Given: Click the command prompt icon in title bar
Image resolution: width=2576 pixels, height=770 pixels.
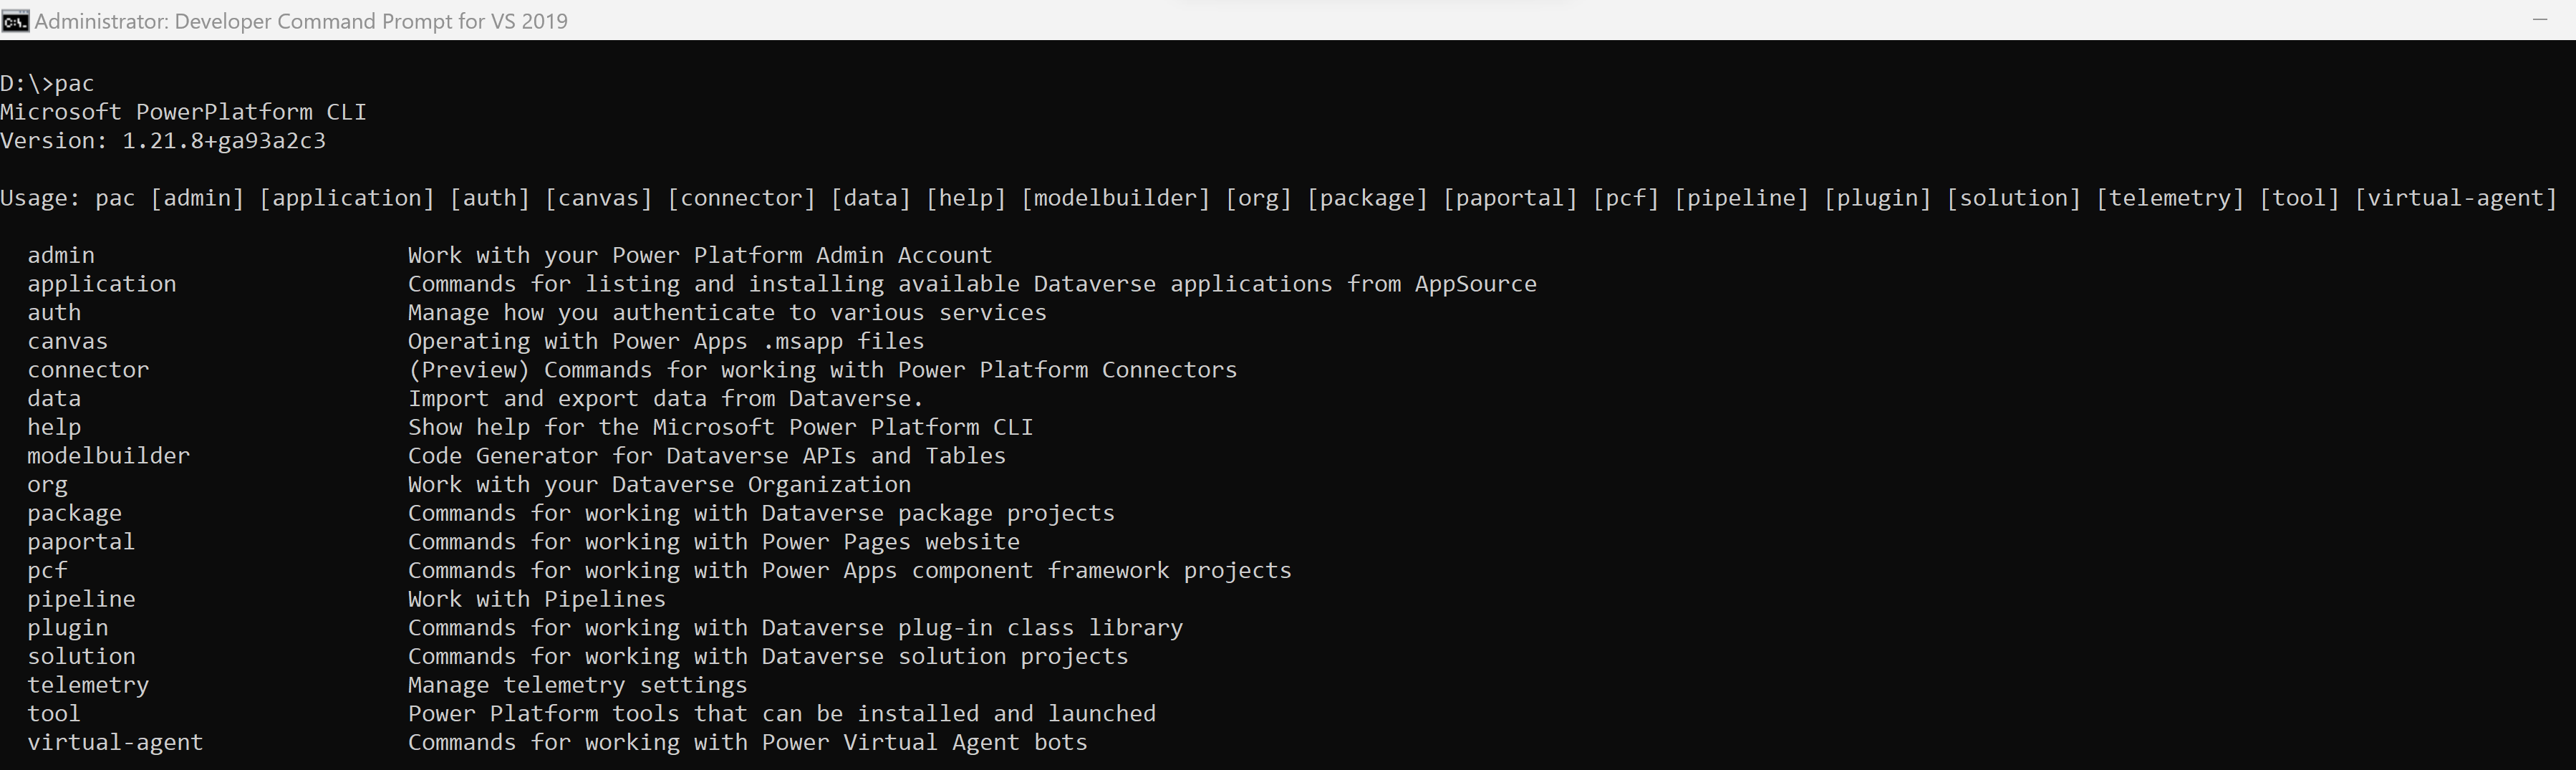Looking at the screenshot, I should (x=15, y=21).
